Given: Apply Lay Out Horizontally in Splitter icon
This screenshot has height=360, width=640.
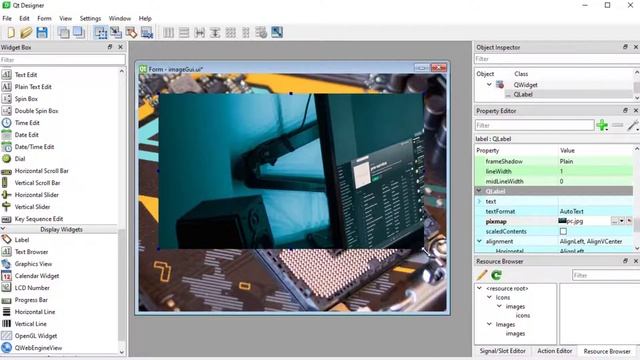Looking at the screenshot, I should (200, 32).
